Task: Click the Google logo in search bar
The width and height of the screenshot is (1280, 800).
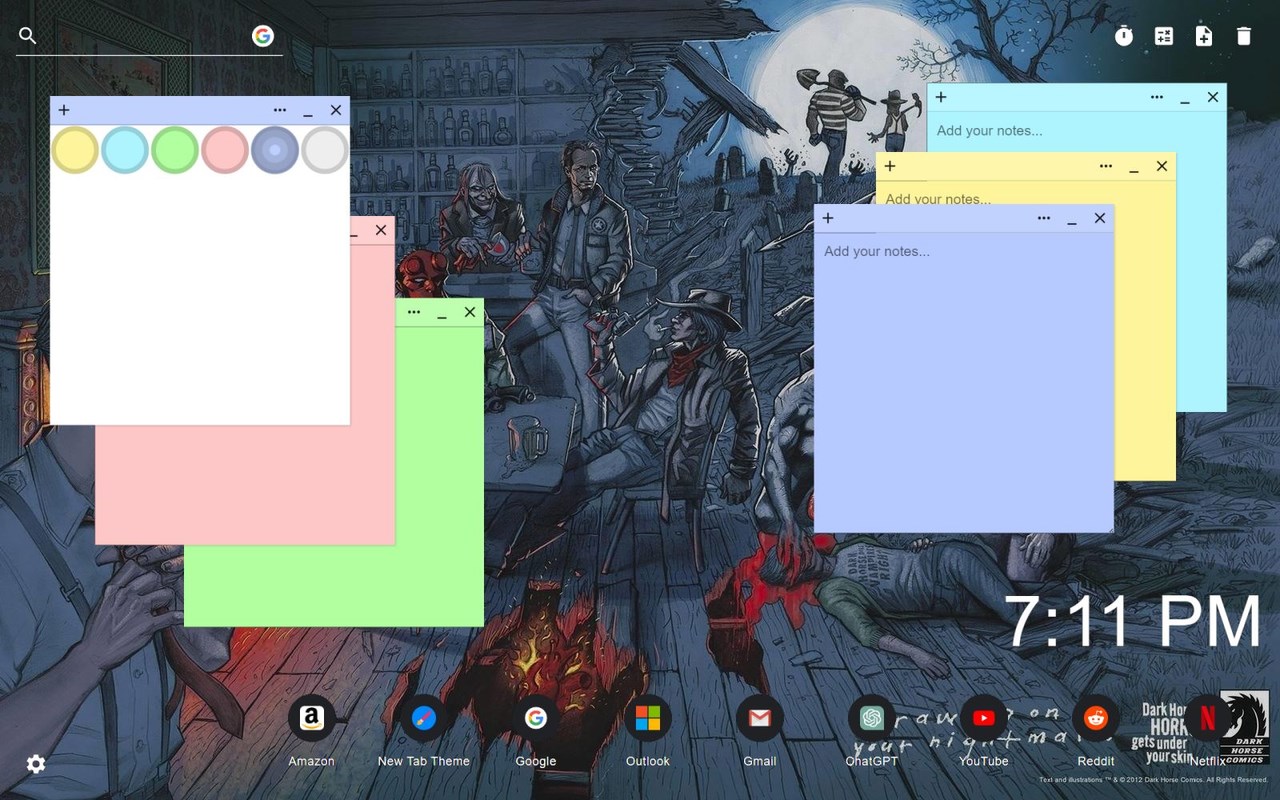Action: pos(263,36)
